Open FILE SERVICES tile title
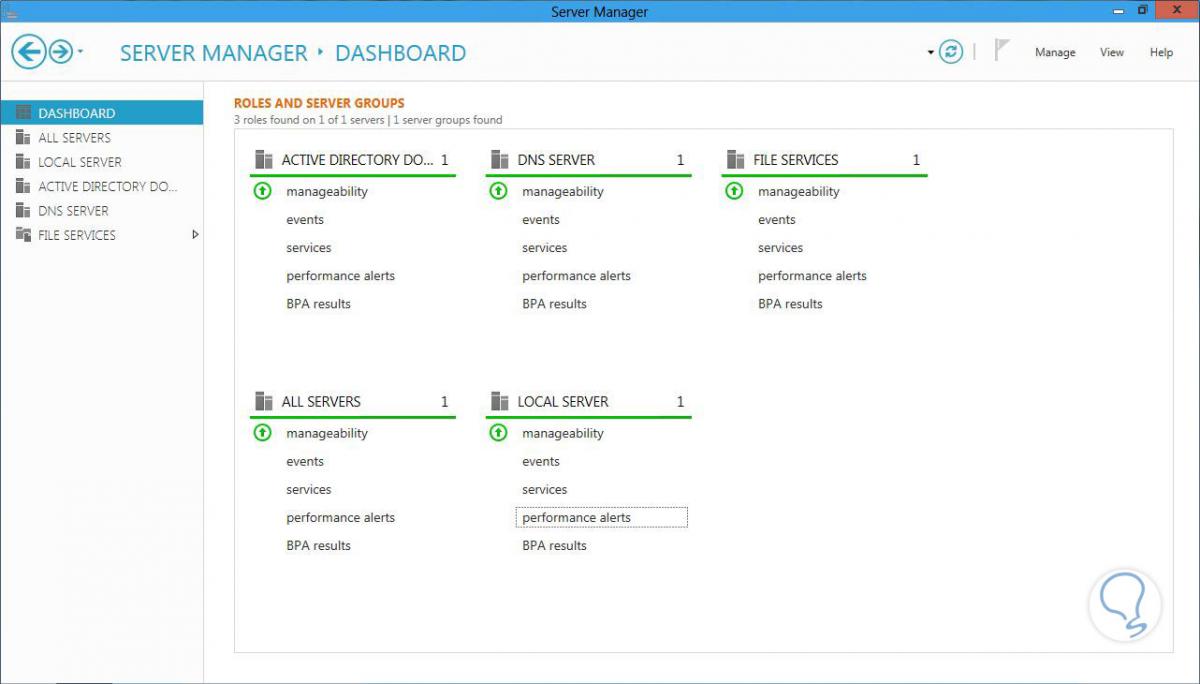 (x=796, y=160)
